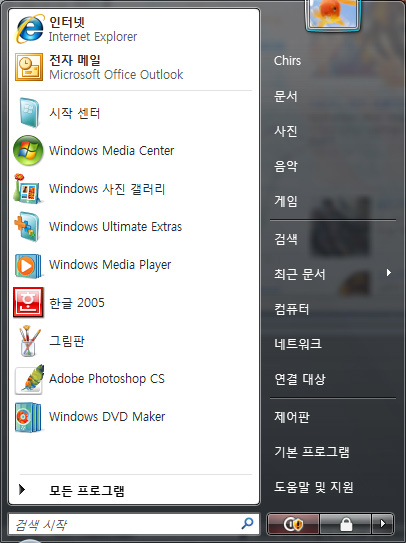
Task: Launch 그림판 paint icon
Action: [x=29, y=341]
